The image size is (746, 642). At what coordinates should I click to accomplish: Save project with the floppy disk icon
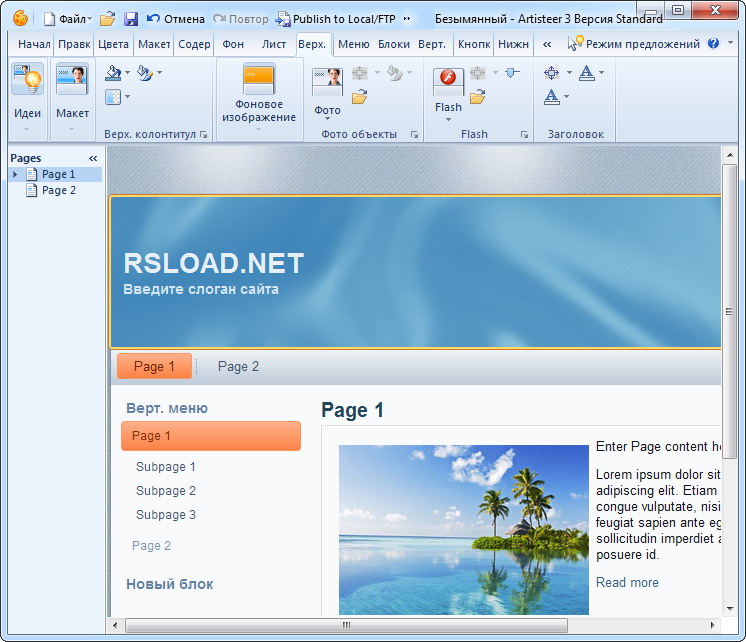point(131,19)
